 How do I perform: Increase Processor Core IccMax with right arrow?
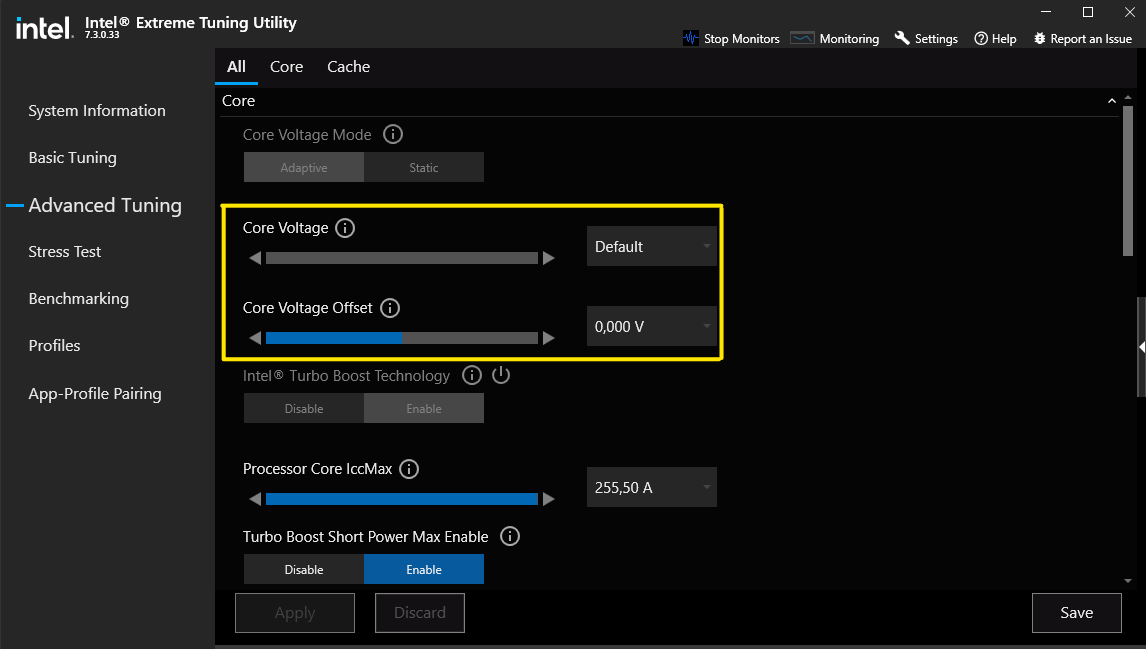click(x=549, y=499)
